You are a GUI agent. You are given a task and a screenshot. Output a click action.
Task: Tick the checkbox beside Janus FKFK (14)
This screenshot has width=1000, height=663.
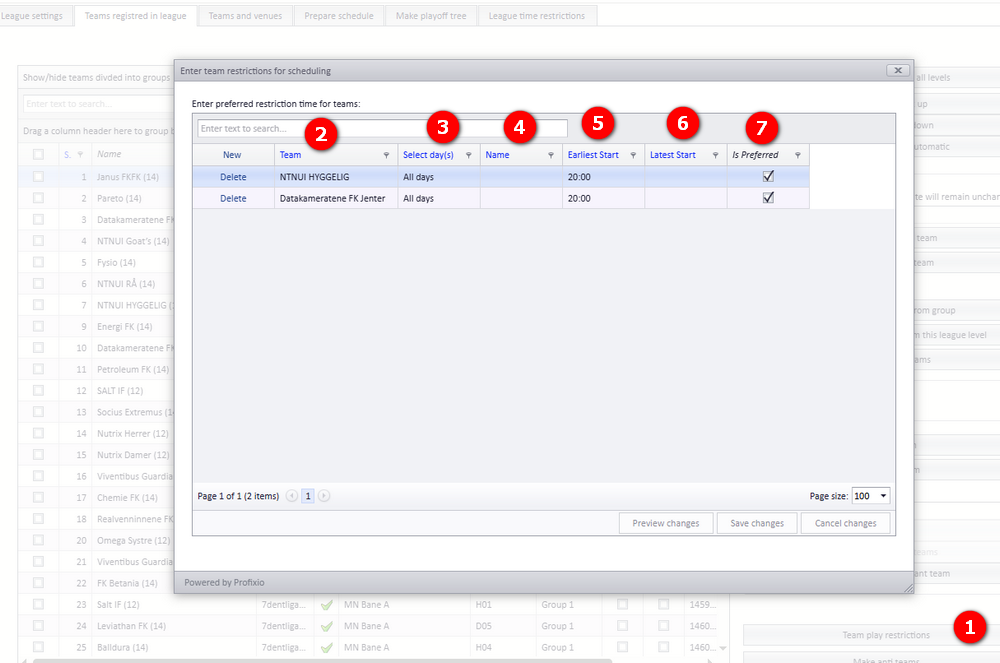38,177
